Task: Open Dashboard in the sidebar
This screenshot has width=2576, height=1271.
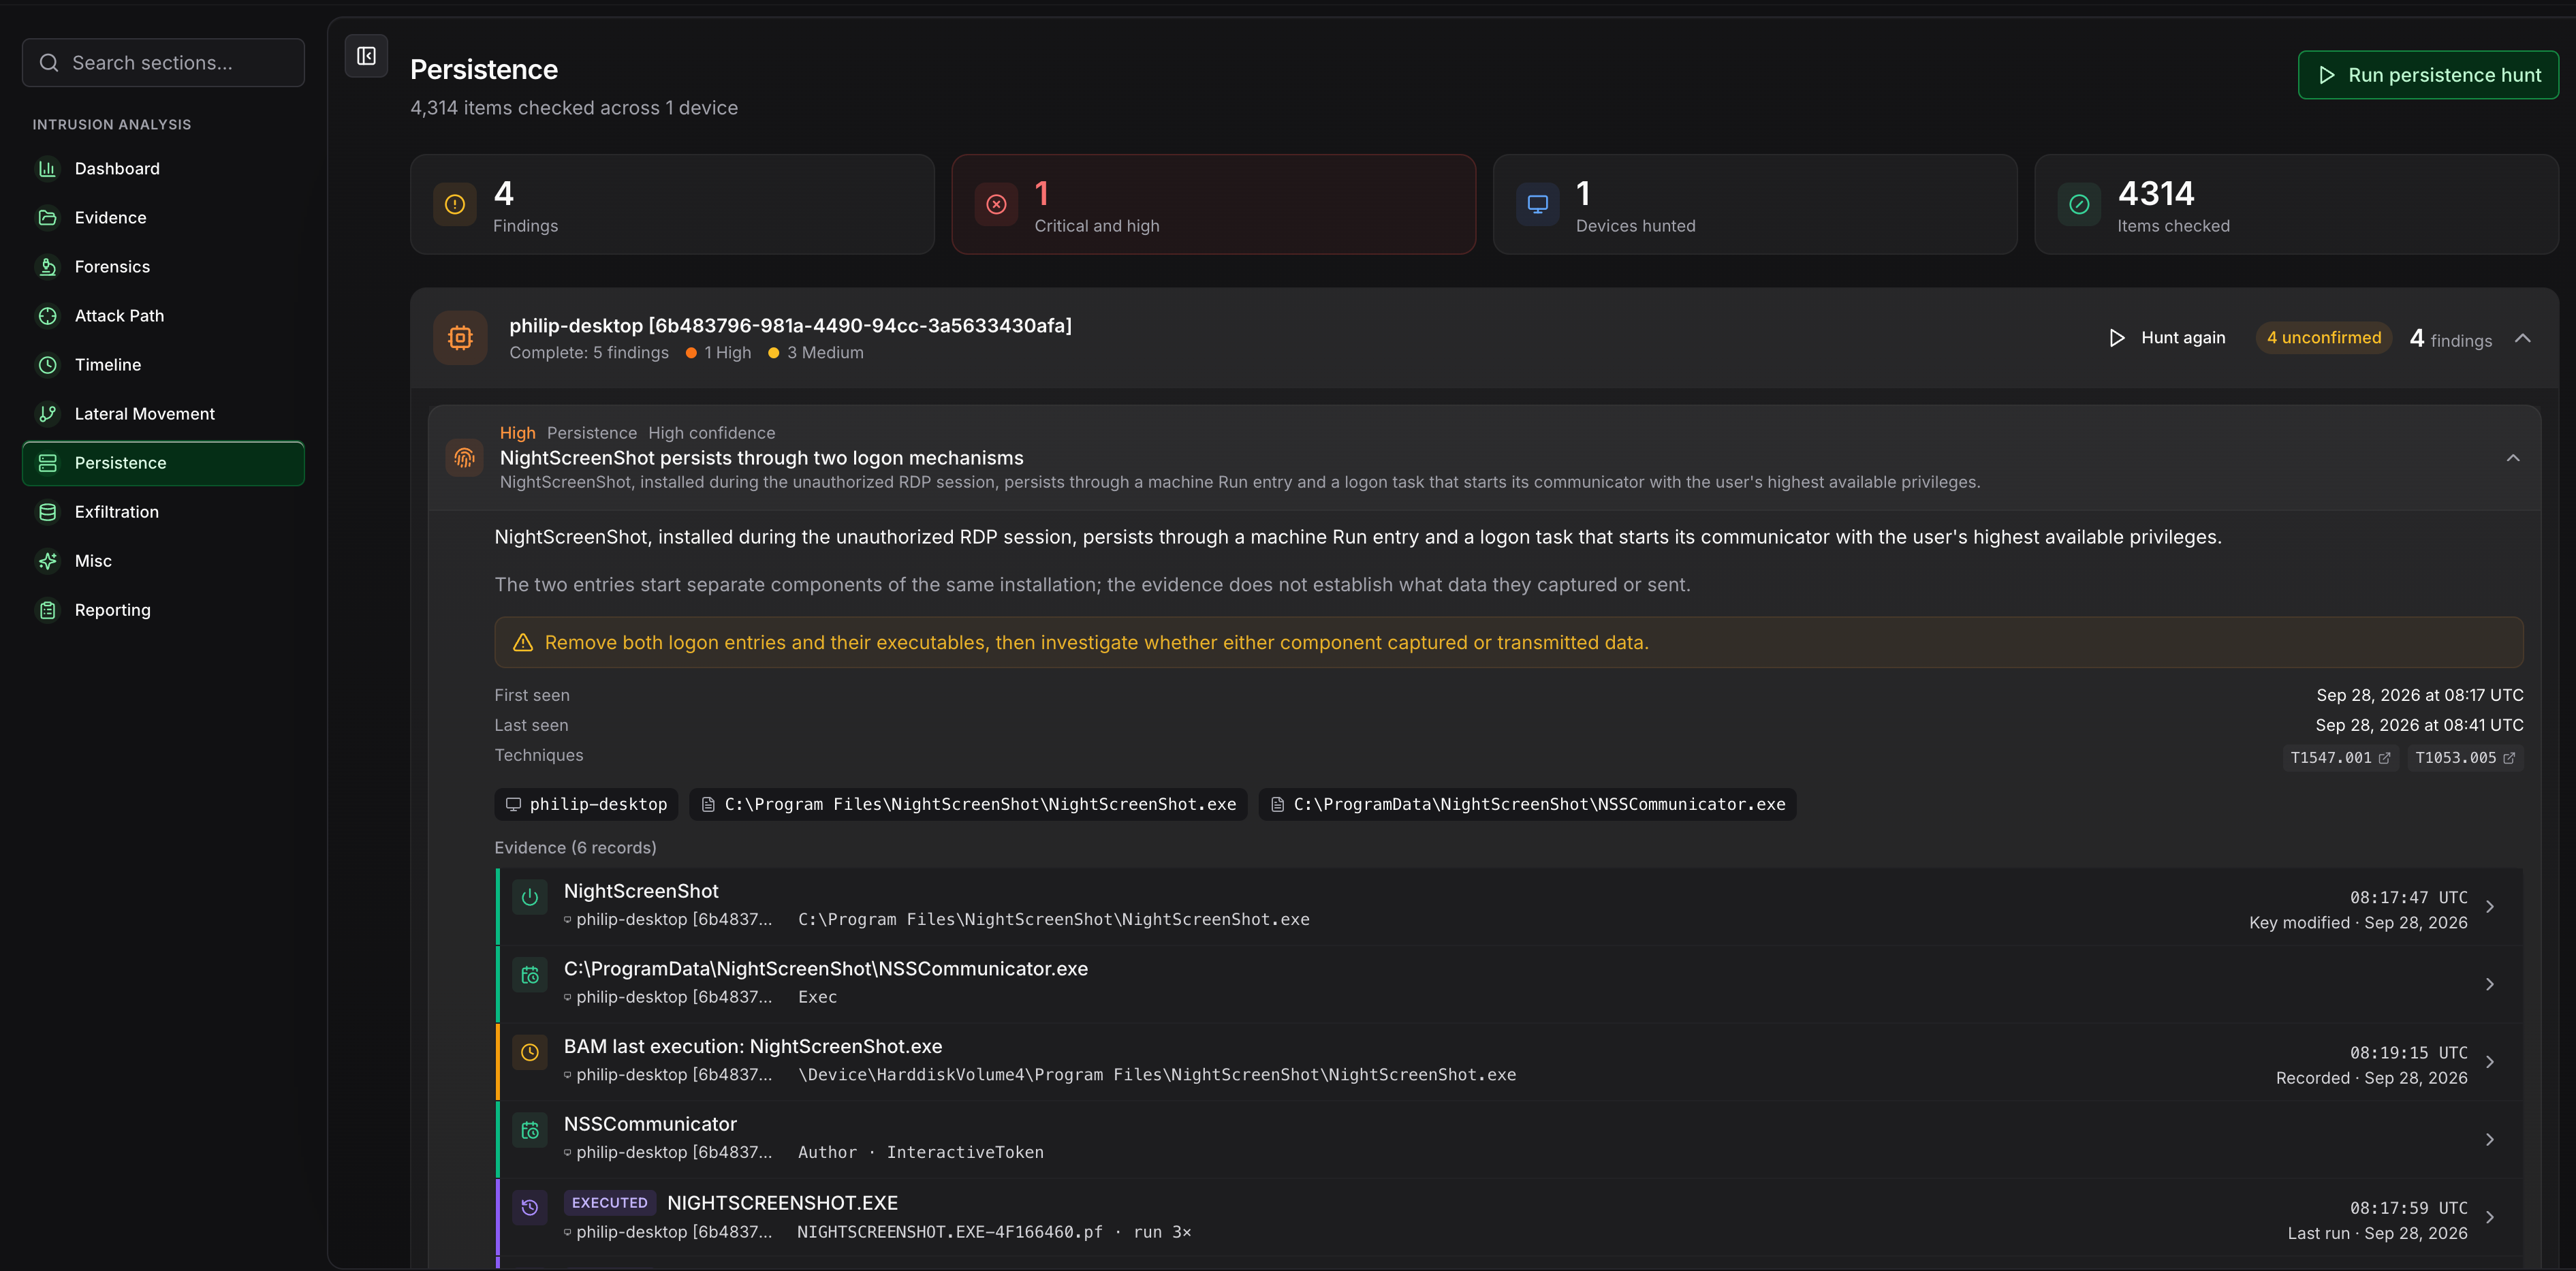Action: (163, 169)
